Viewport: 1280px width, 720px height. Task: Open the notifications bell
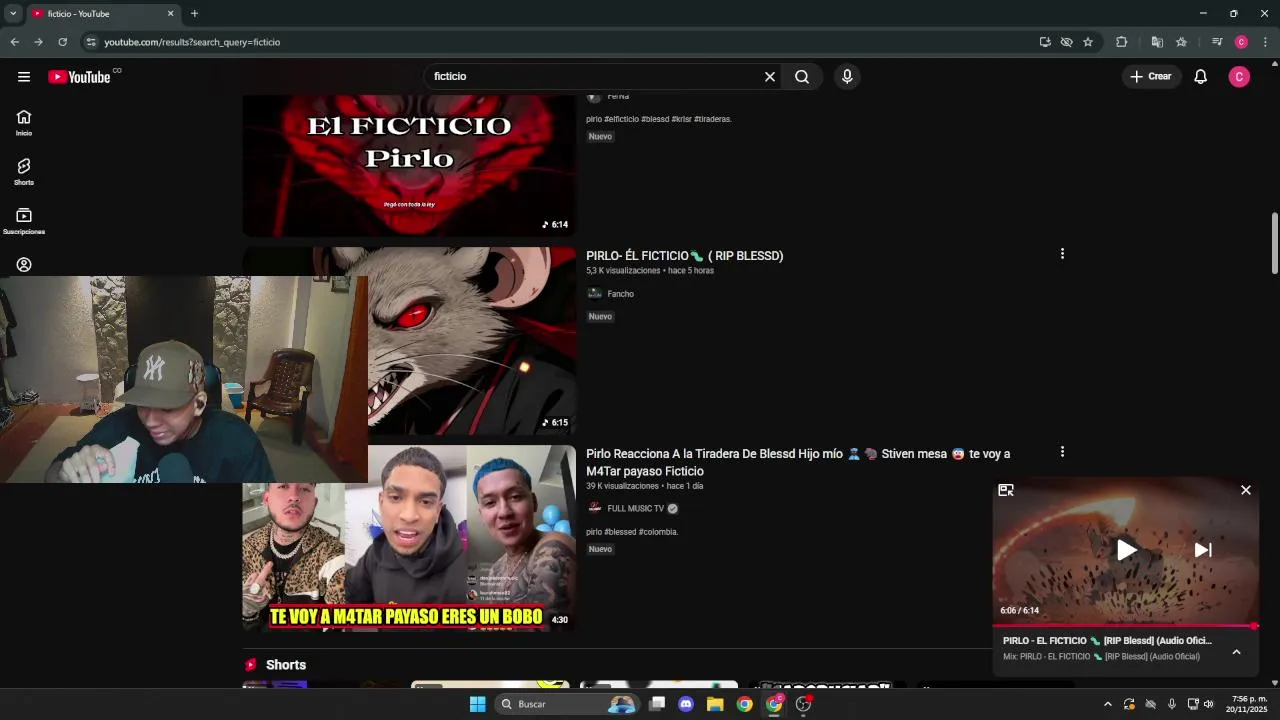coord(1201,77)
